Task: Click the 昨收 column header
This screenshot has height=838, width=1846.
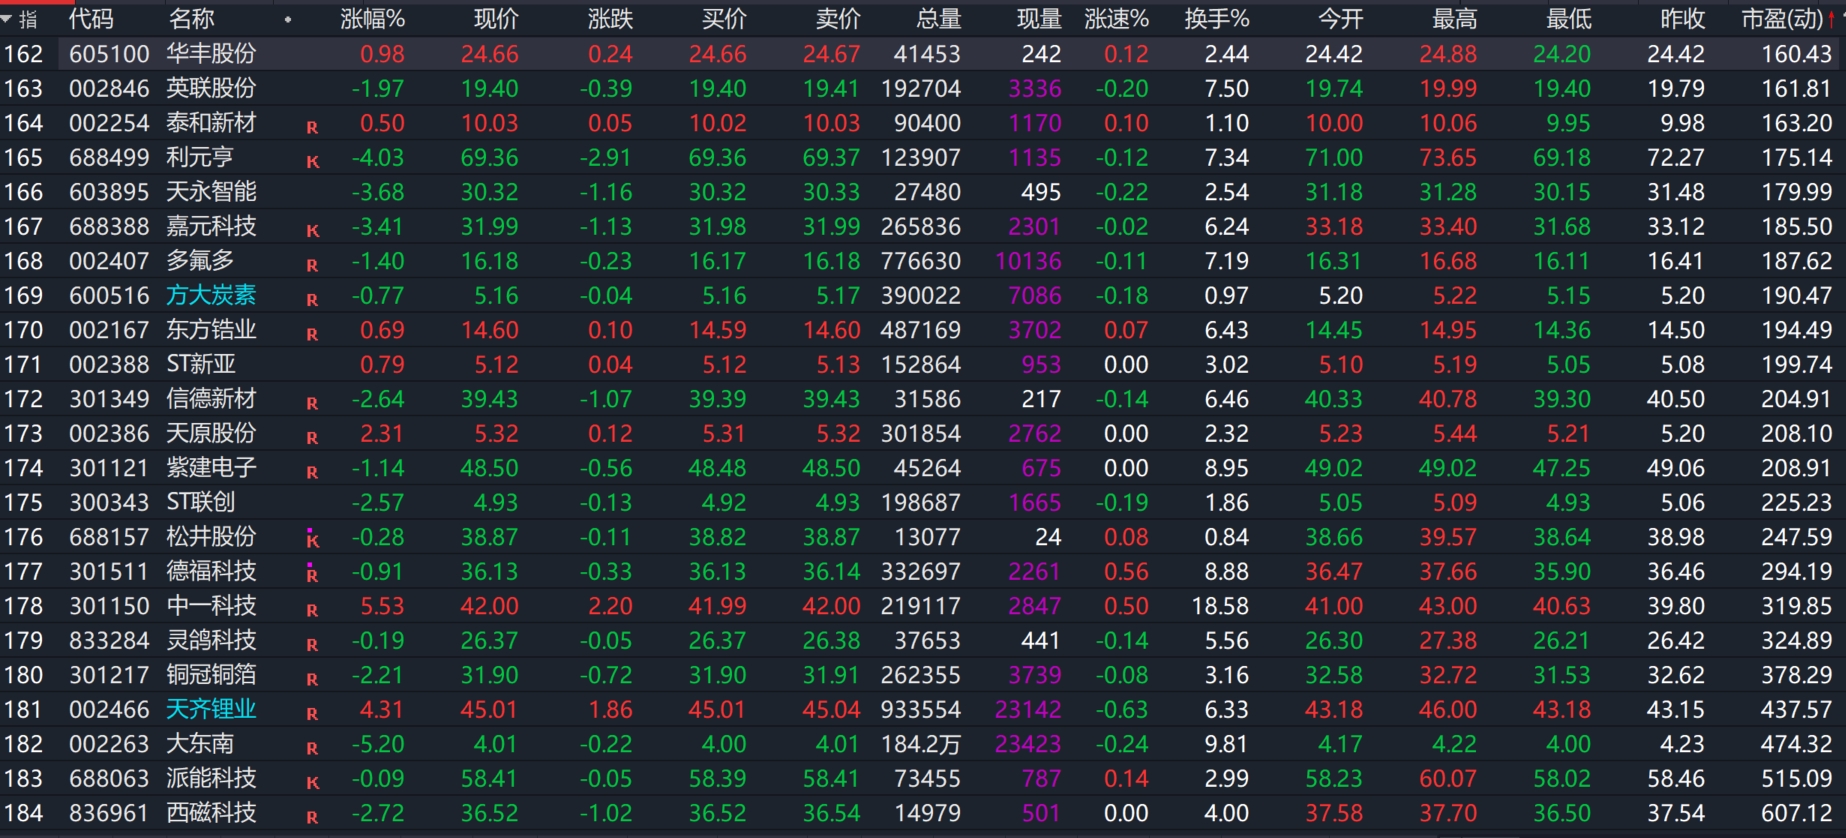Action: [x=1682, y=19]
